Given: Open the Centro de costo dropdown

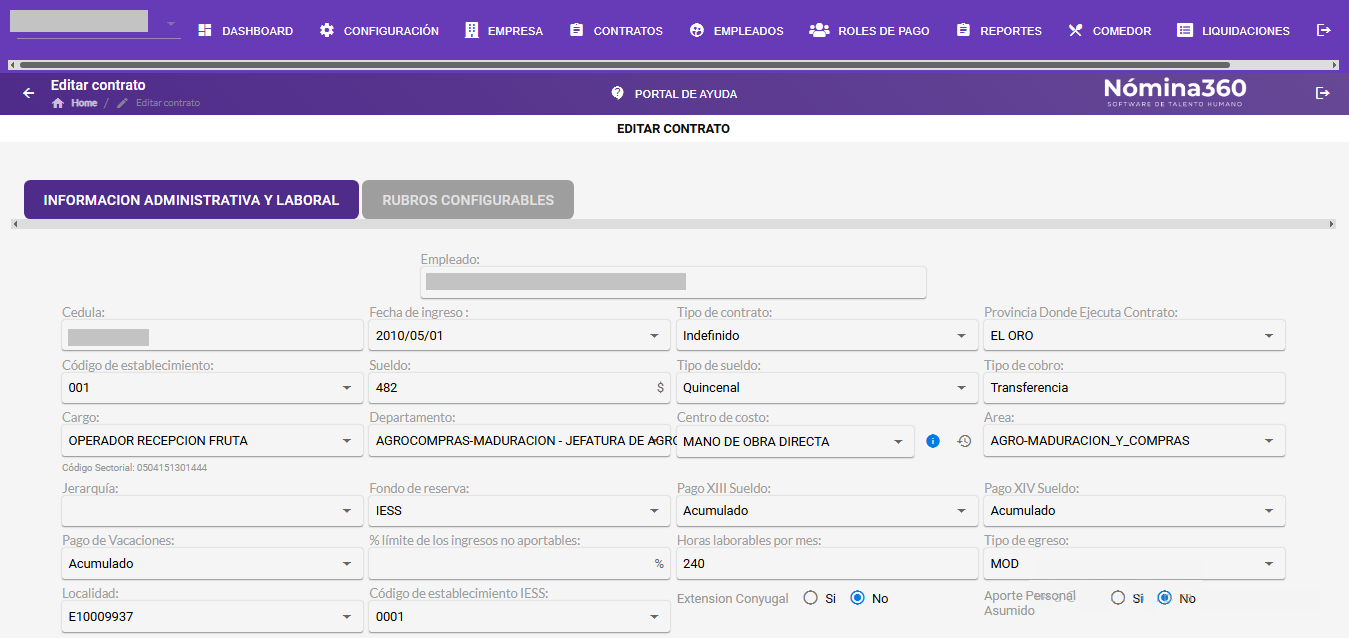Looking at the screenshot, I should pos(898,441).
